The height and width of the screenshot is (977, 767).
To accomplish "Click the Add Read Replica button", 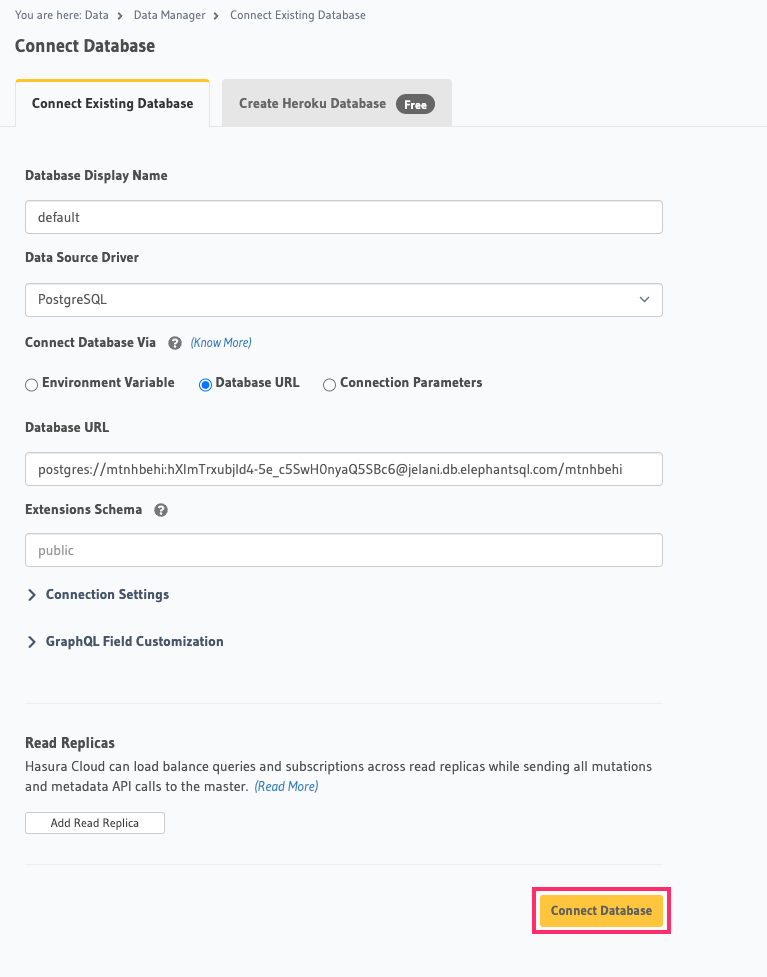I will (94, 822).
